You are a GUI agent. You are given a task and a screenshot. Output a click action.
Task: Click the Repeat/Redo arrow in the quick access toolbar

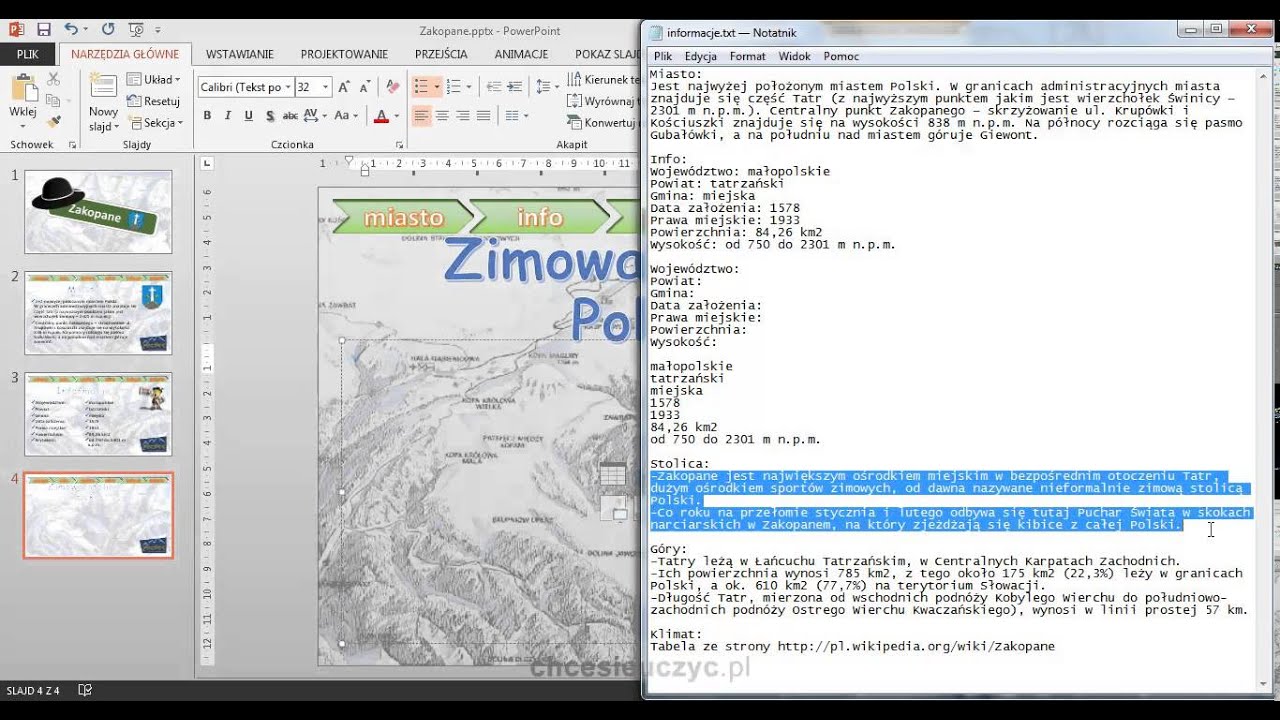pos(108,30)
